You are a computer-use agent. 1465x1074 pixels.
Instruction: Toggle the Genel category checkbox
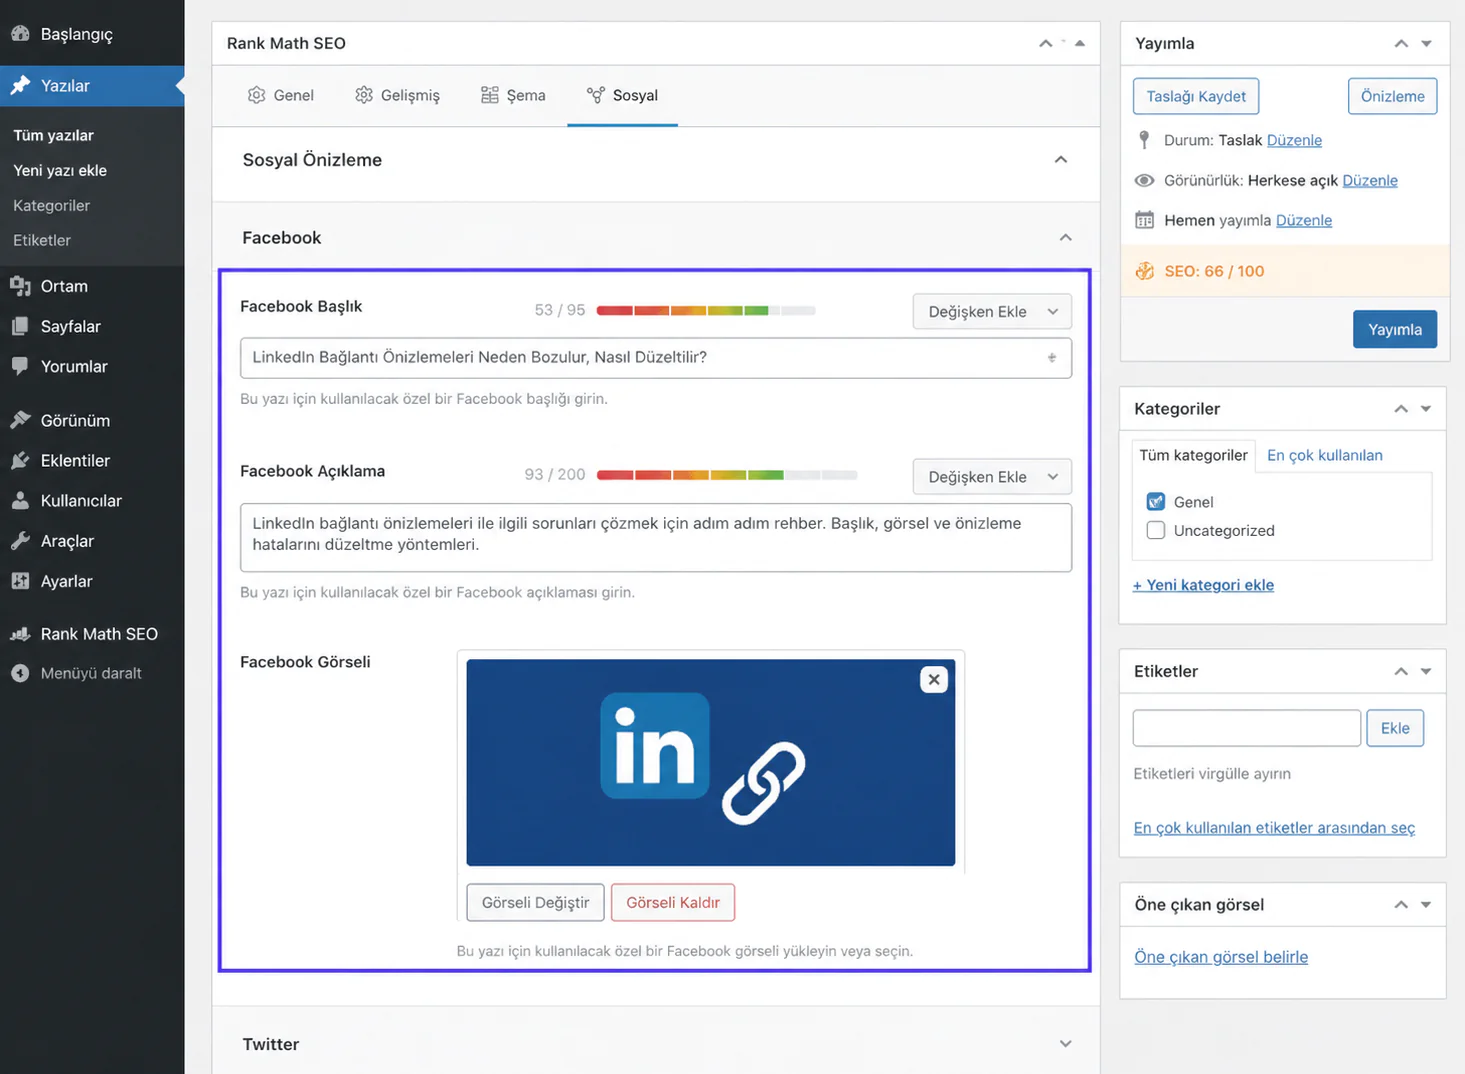coord(1156,501)
